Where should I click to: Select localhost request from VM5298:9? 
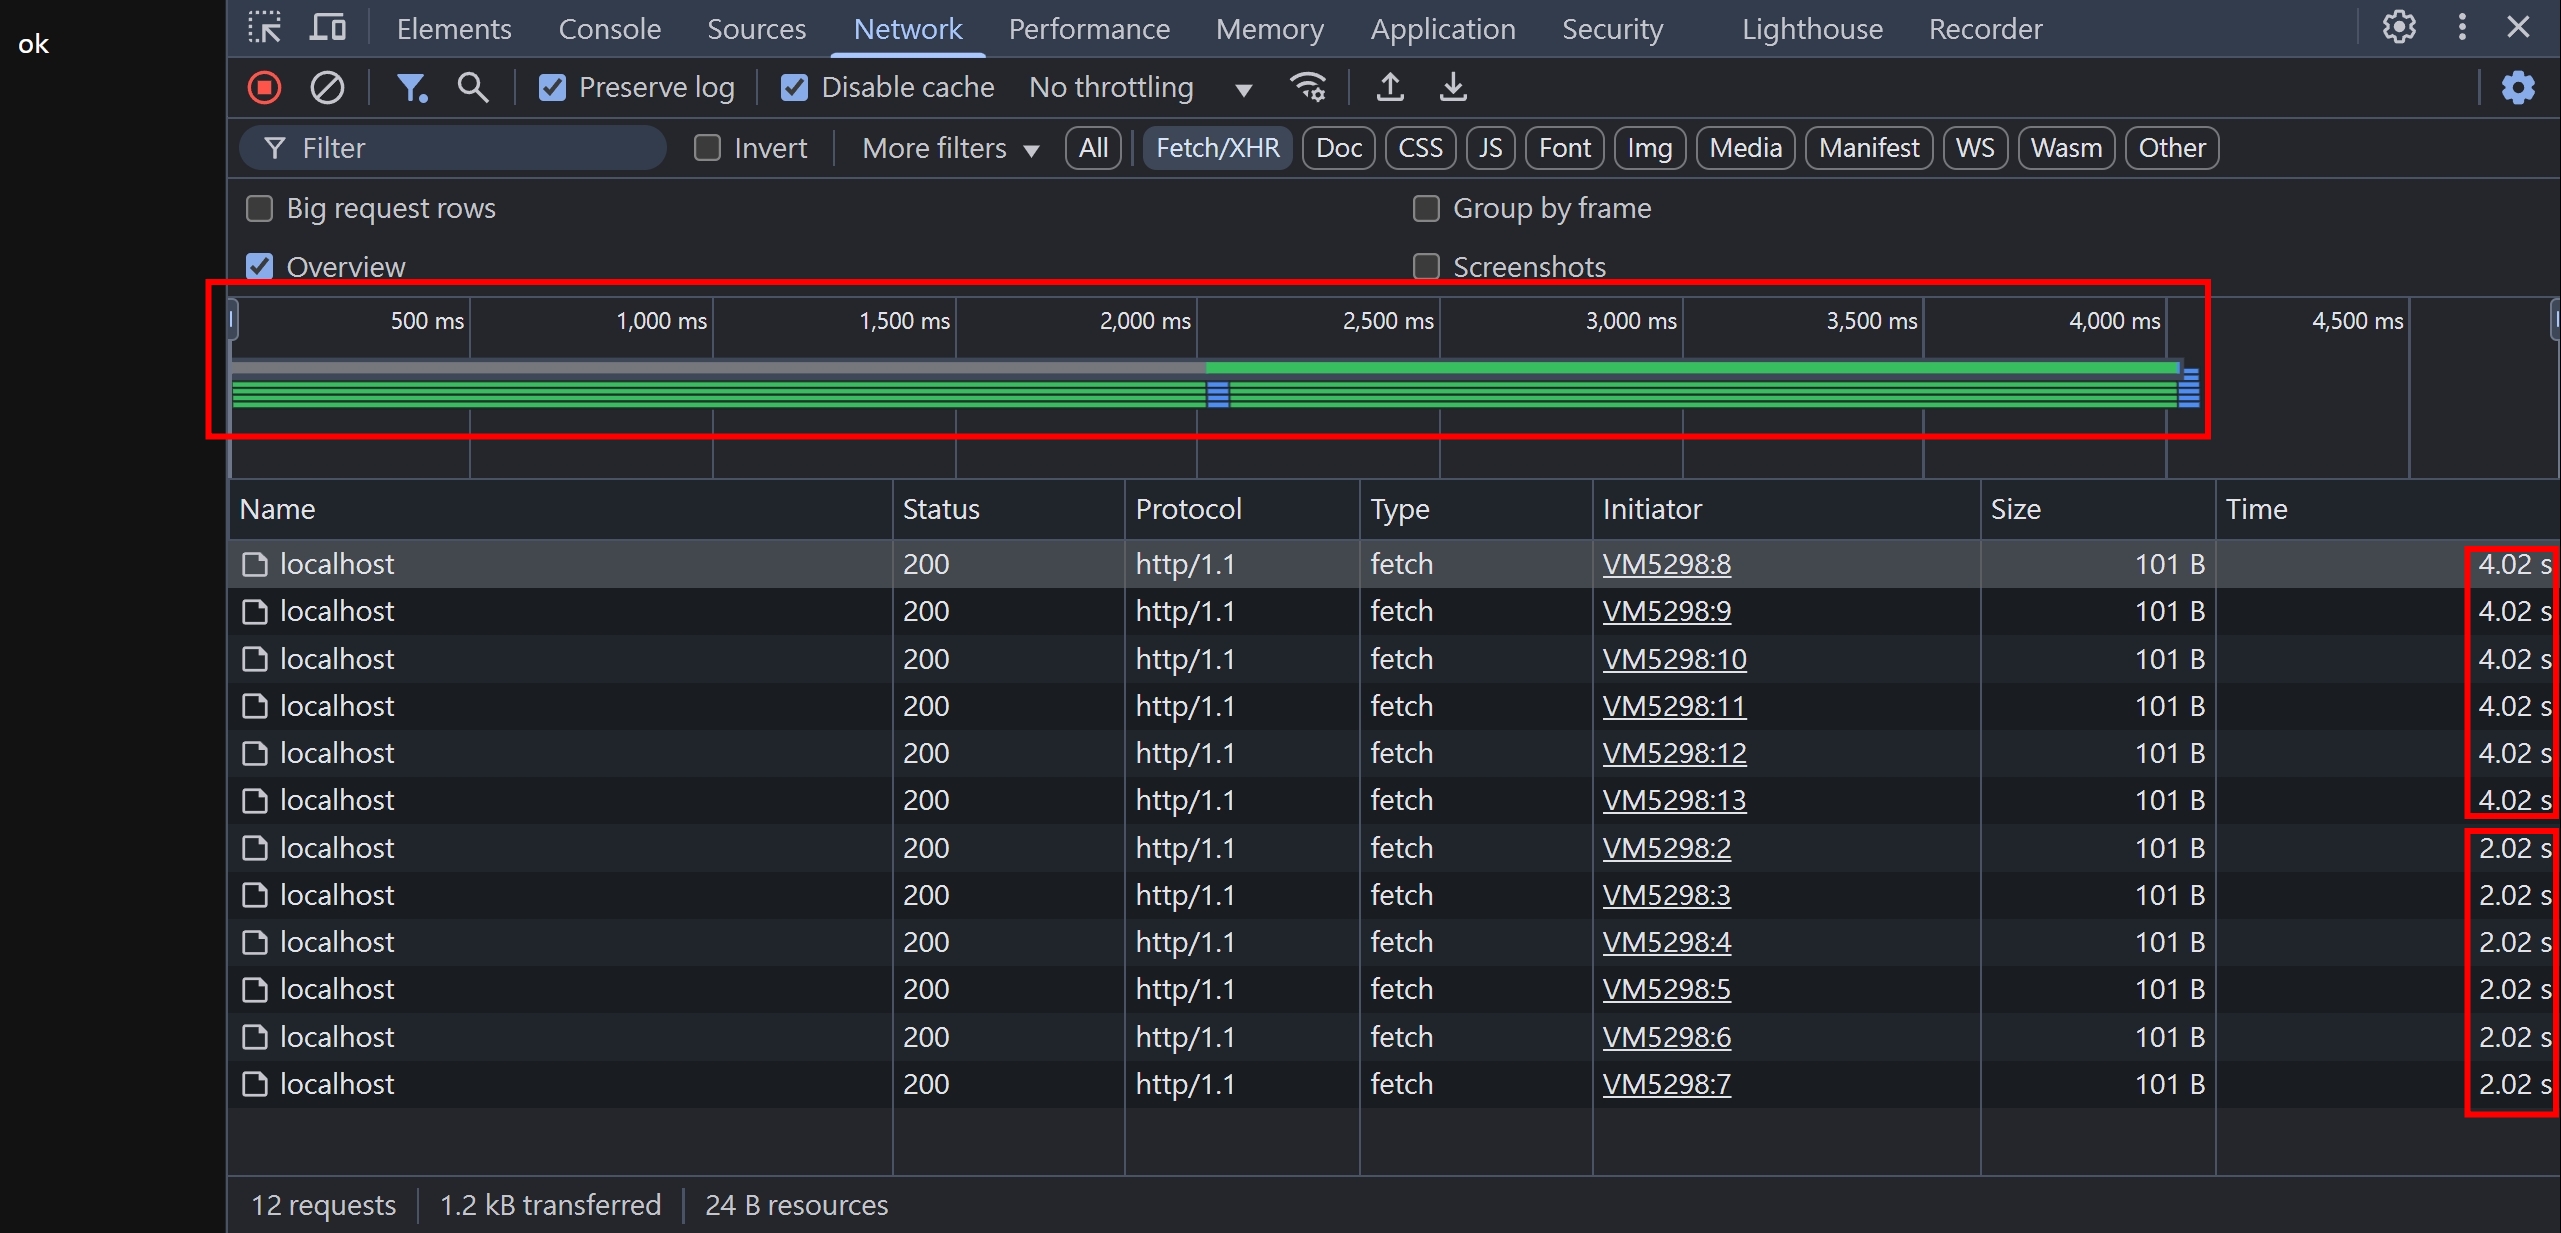coord(1394,611)
